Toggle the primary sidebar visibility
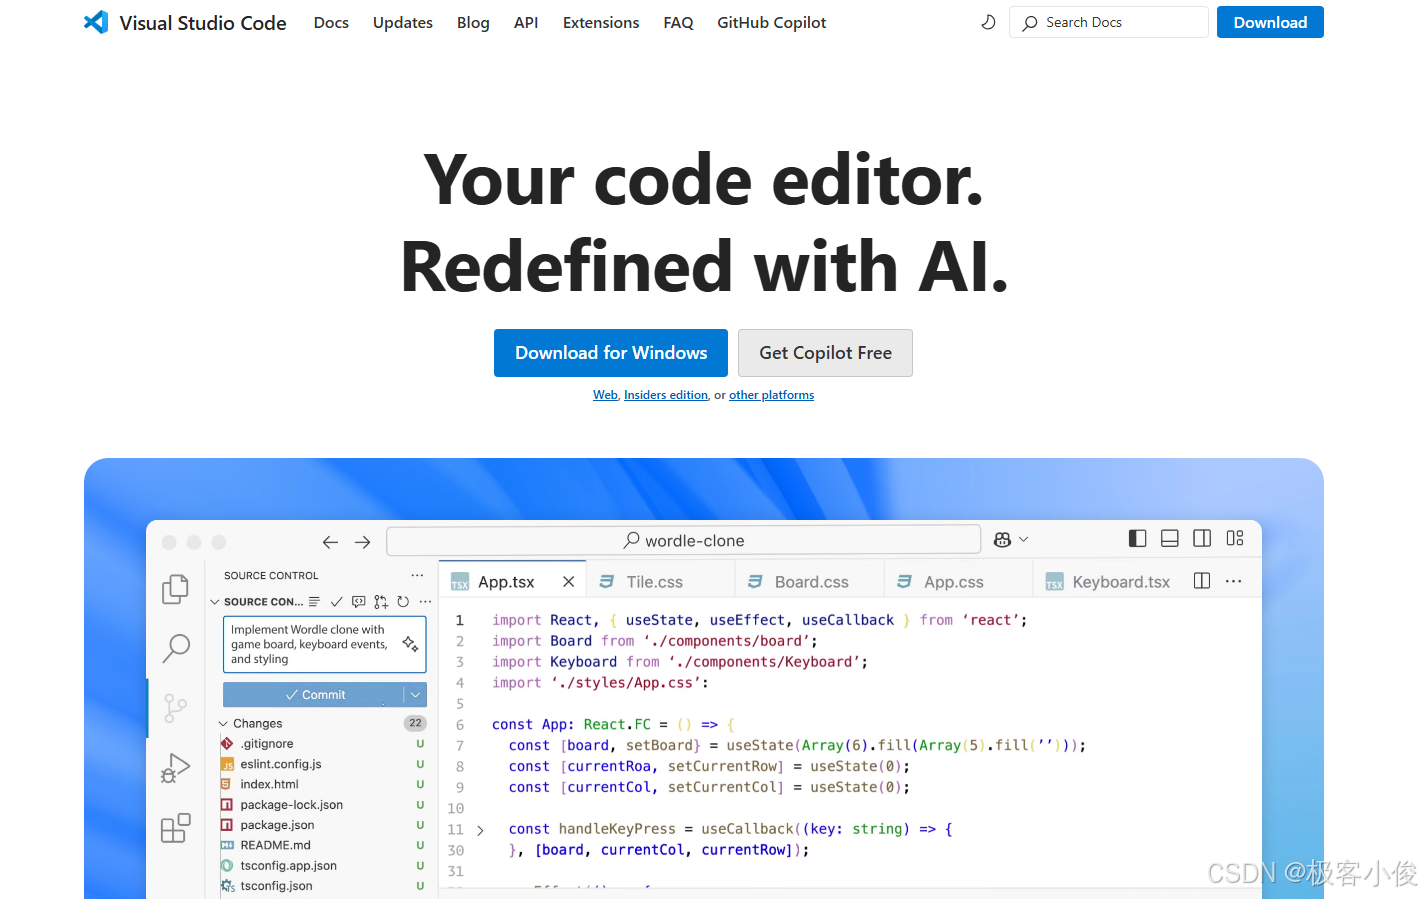This screenshot has width=1422, height=899. (1137, 538)
